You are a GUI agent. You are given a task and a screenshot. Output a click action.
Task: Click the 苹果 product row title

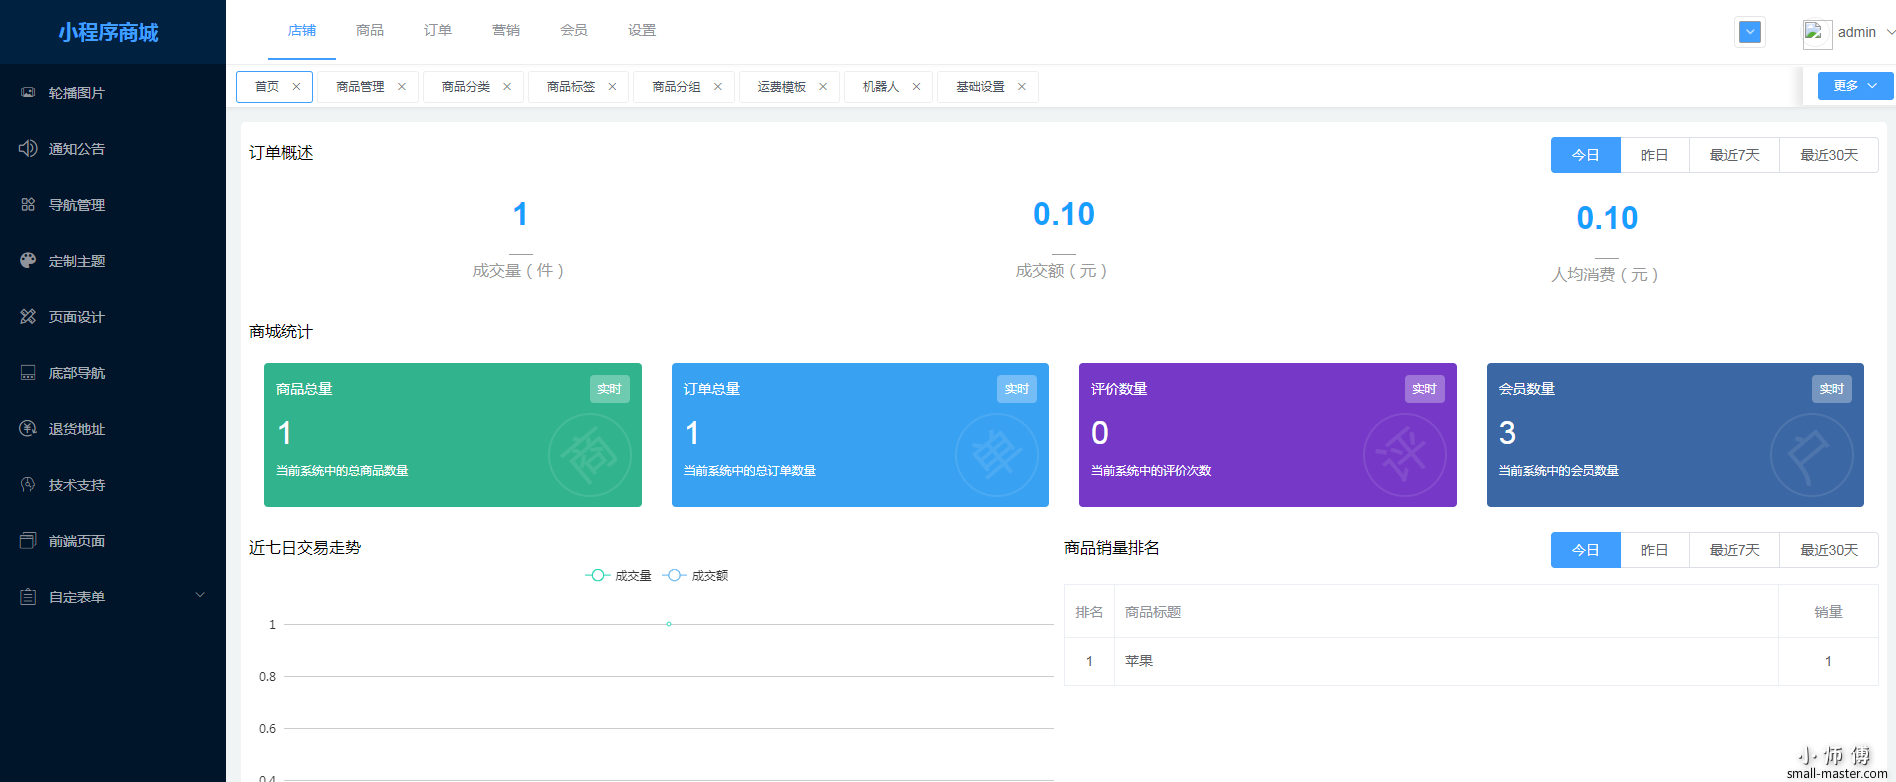(1139, 661)
